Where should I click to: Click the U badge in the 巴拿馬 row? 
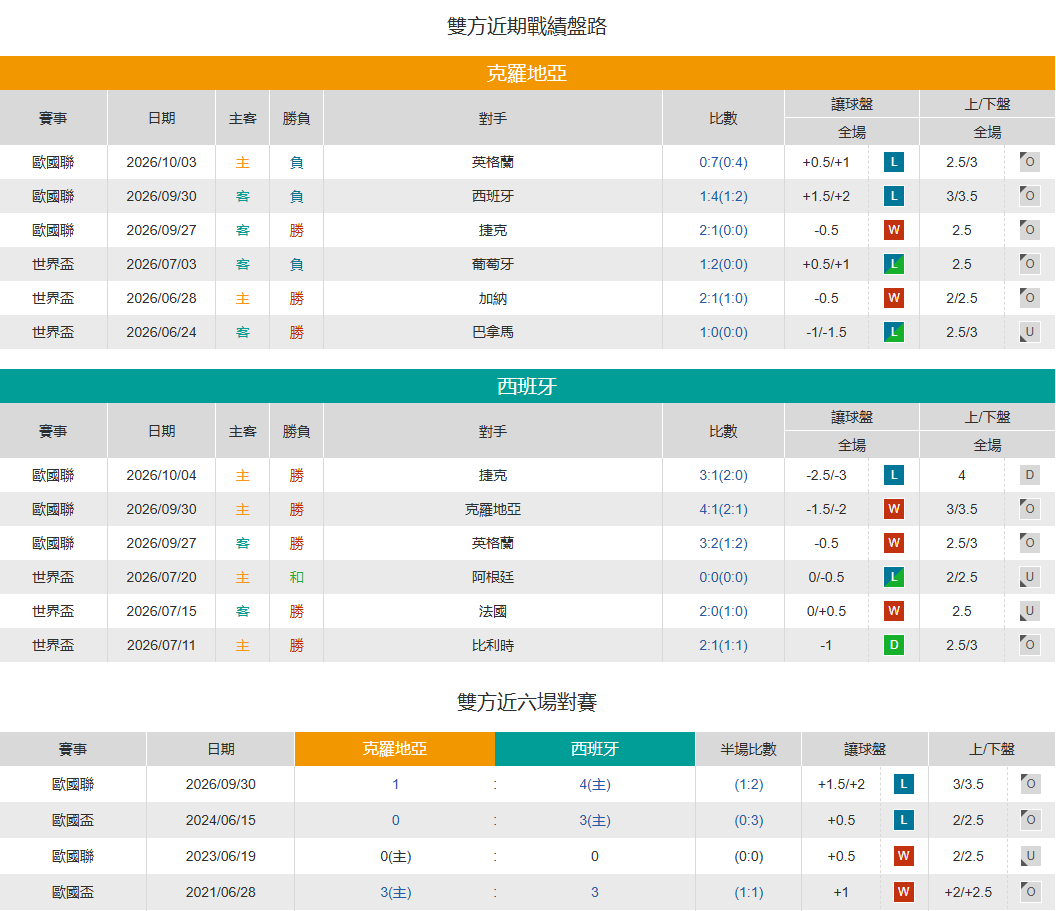point(1030,332)
